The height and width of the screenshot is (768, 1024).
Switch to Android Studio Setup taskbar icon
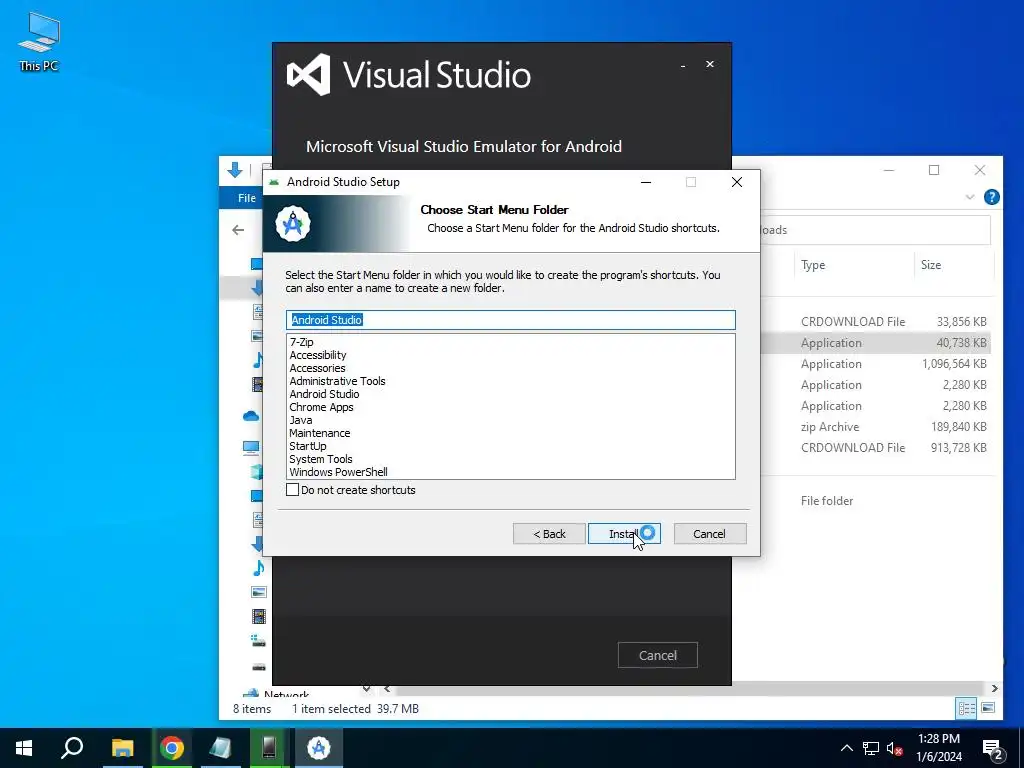click(x=319, y=748)
